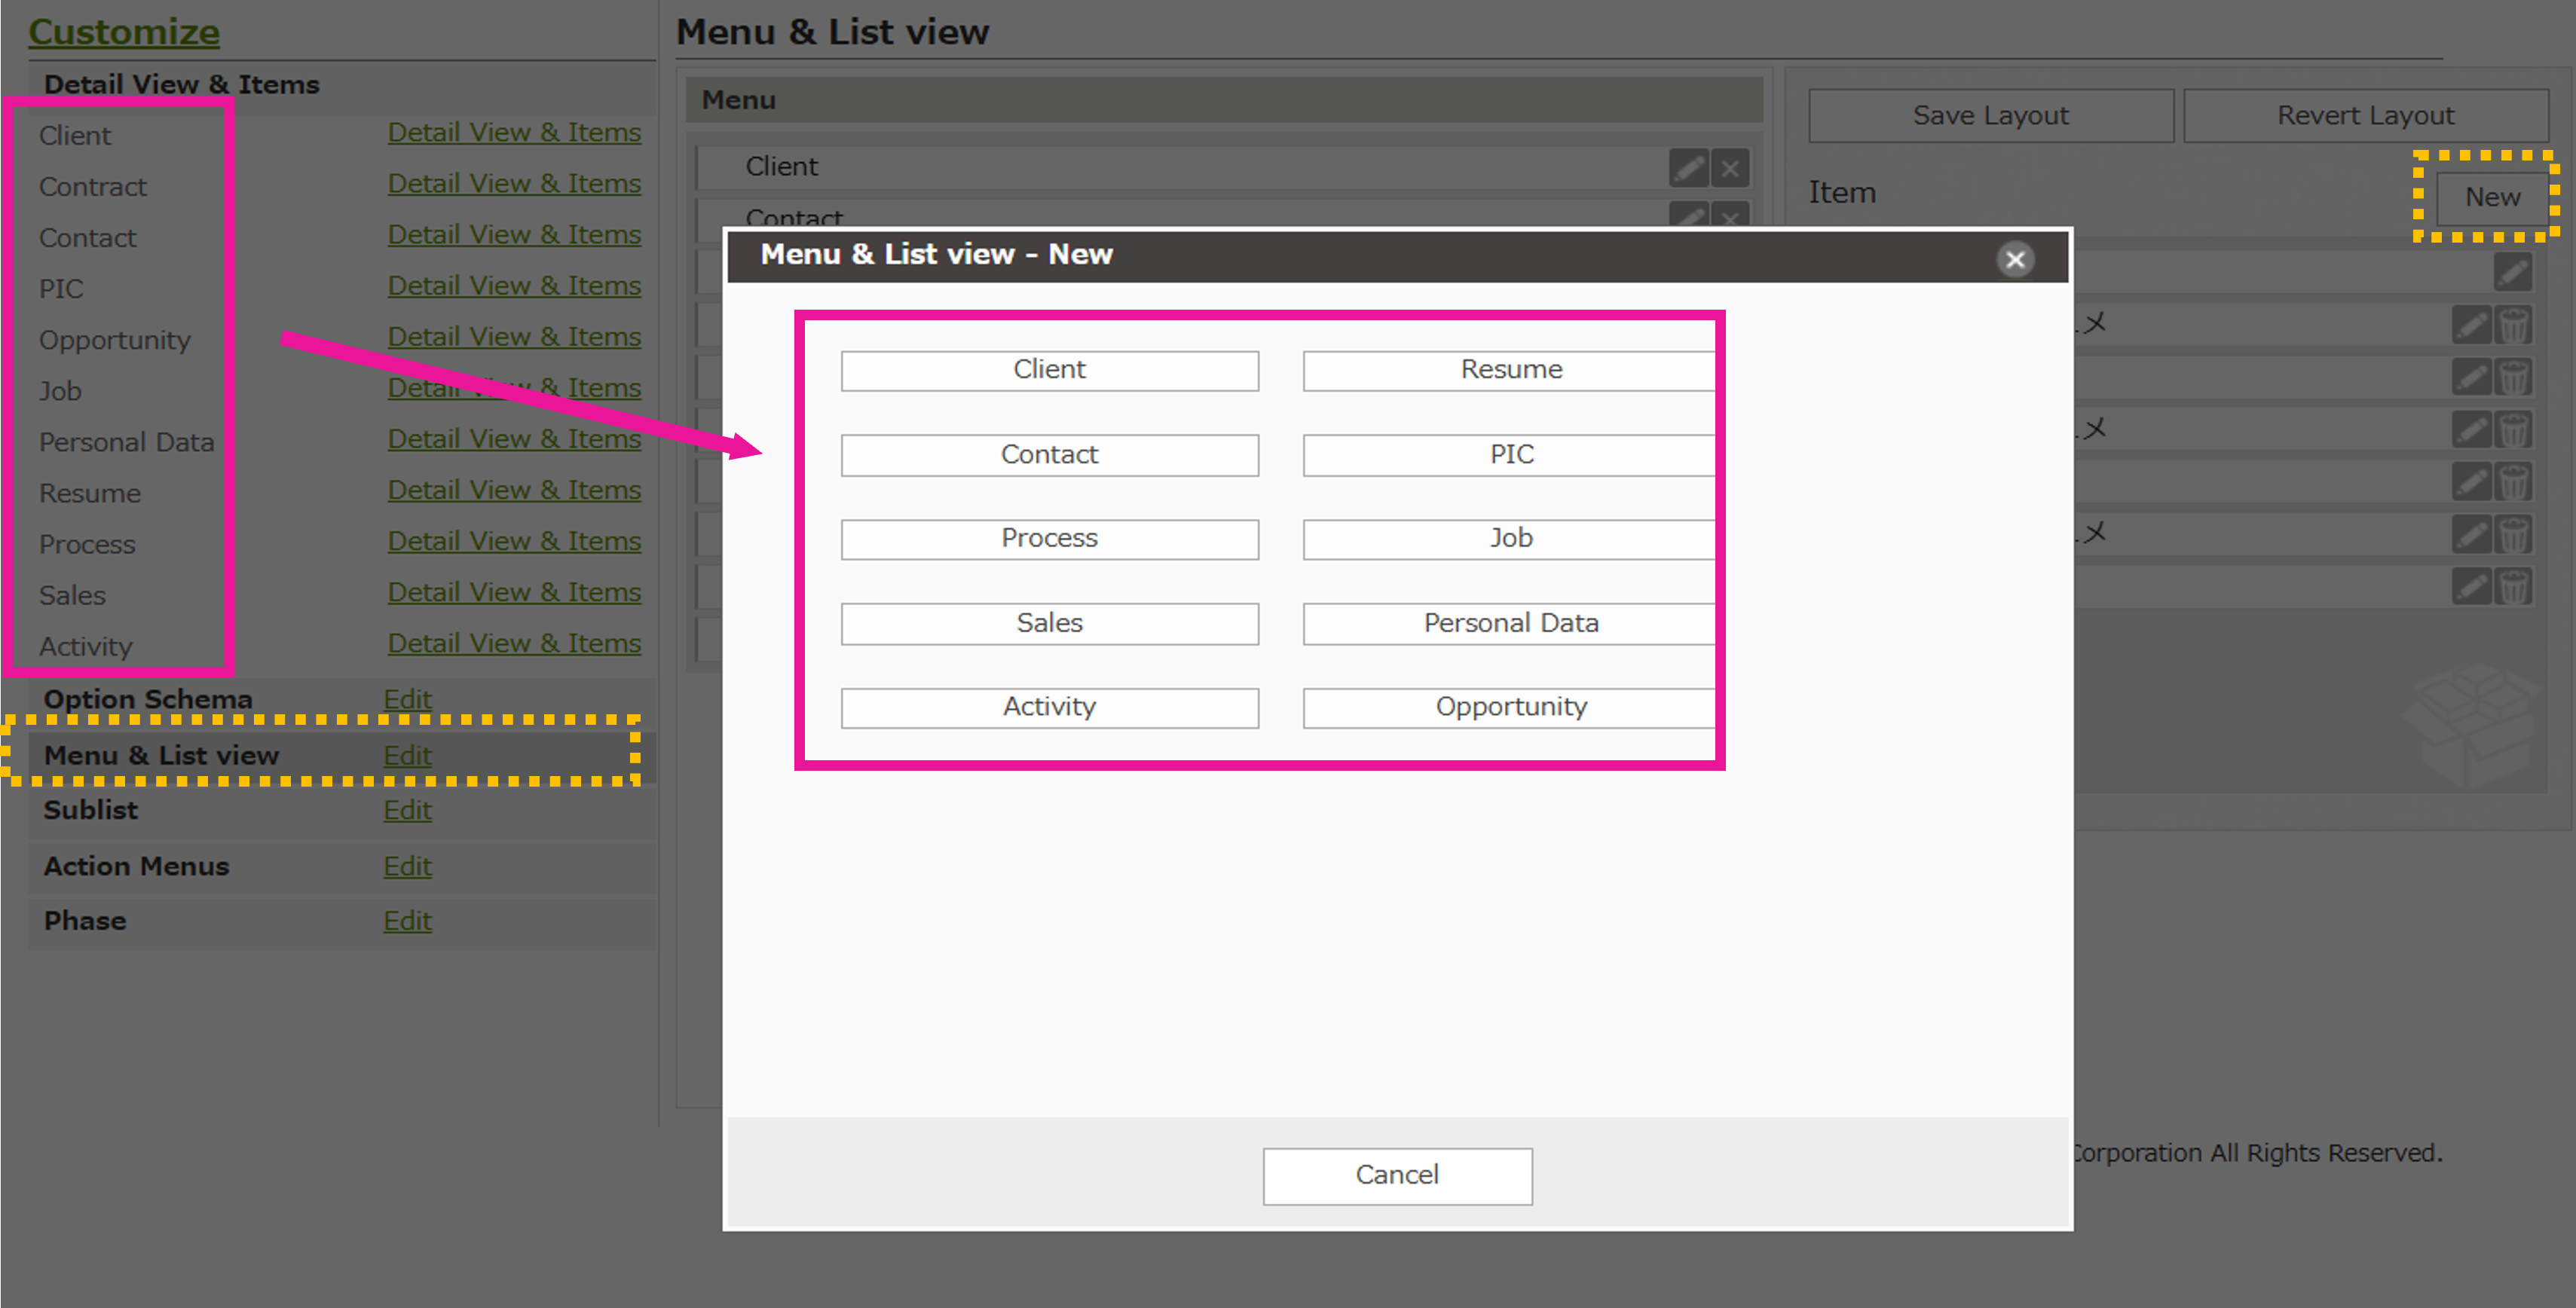The image size is (2576, 1308).
Task: Open Detail View & Items for Contact
Action: click(514, 235)
